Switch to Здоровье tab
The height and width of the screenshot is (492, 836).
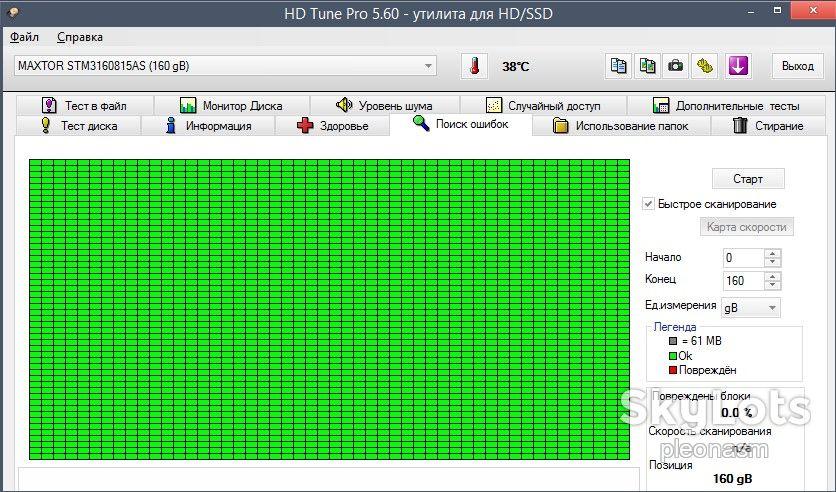pyautogui.click(x=332, y=126)
